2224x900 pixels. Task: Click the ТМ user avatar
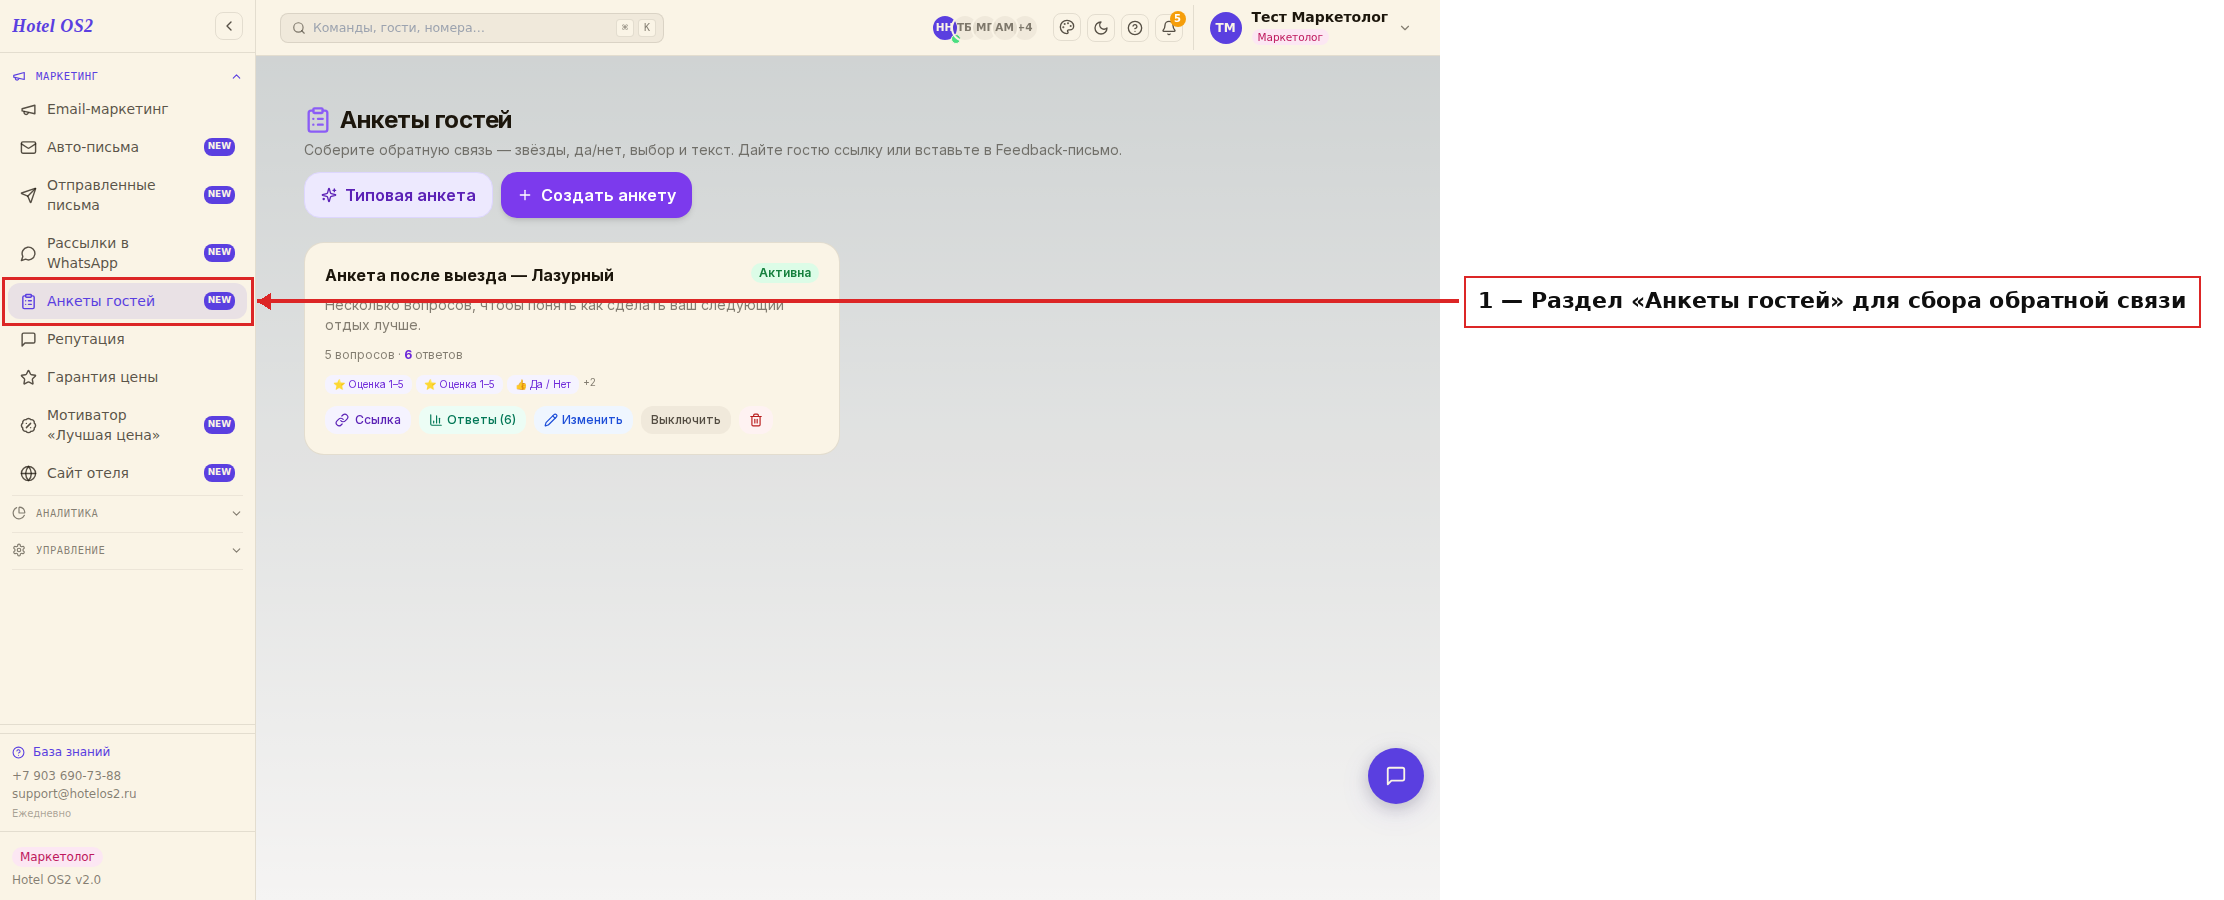tap(1226, 28)
